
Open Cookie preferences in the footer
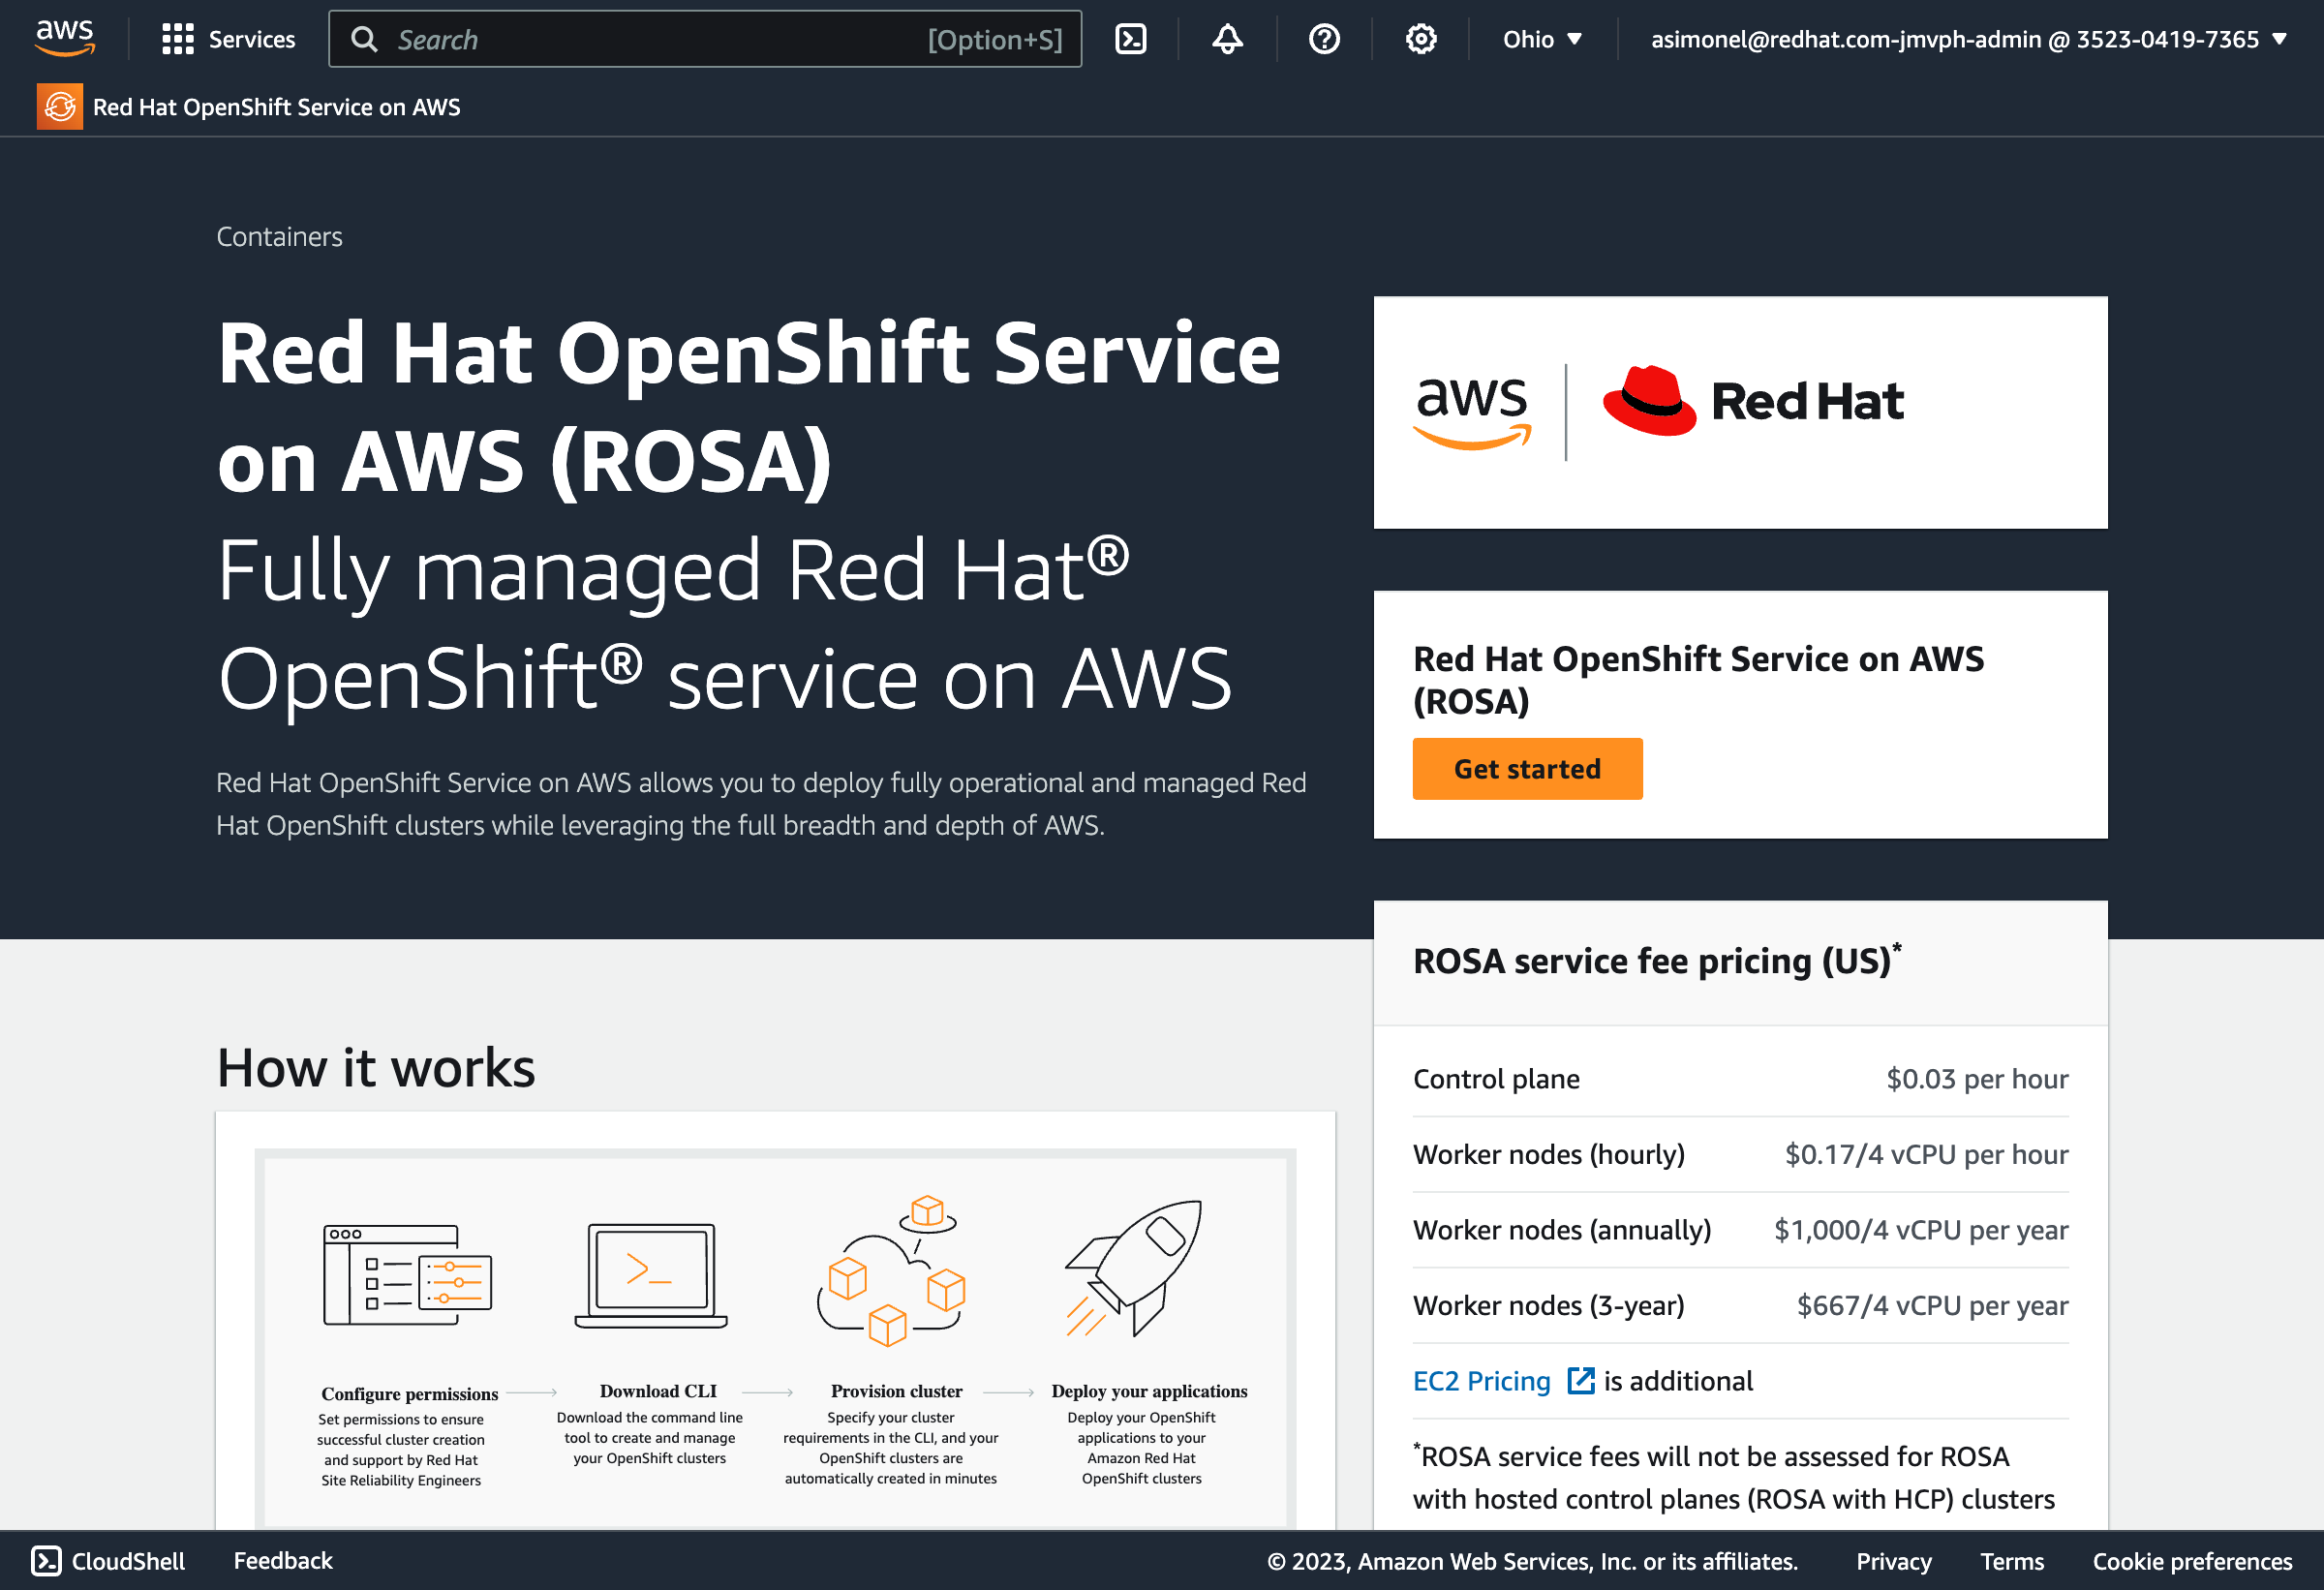(2190, 1560)
